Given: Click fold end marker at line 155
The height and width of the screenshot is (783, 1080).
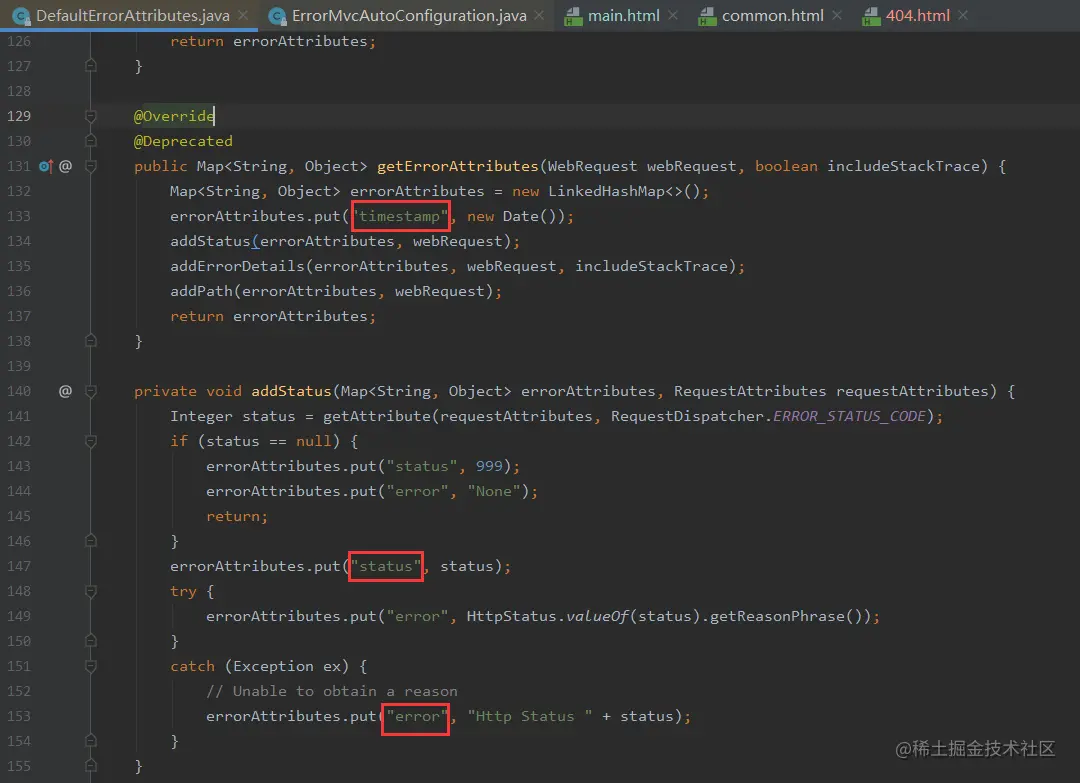Looking at the screenshot, I should (x=90, y=766).
